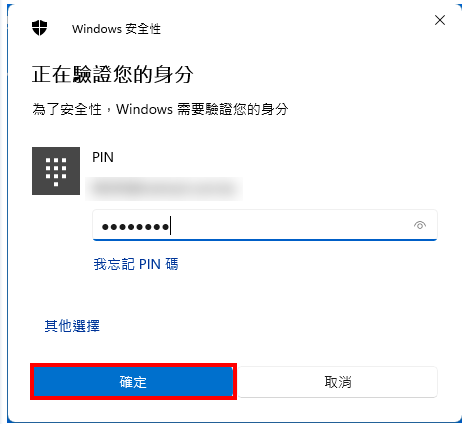Click the 正在驗證您的身分 heading
Screen dimensions: 464x424
113,74
